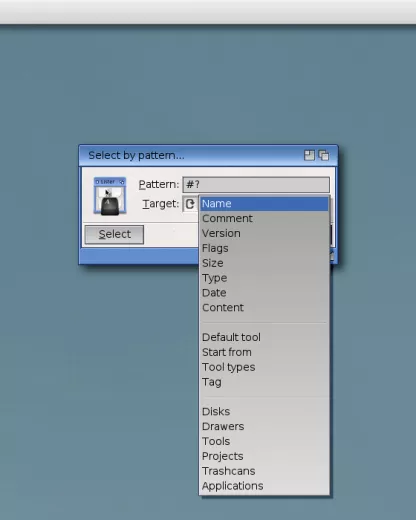Click the window zoom gadget

click(x=309, y=155)
